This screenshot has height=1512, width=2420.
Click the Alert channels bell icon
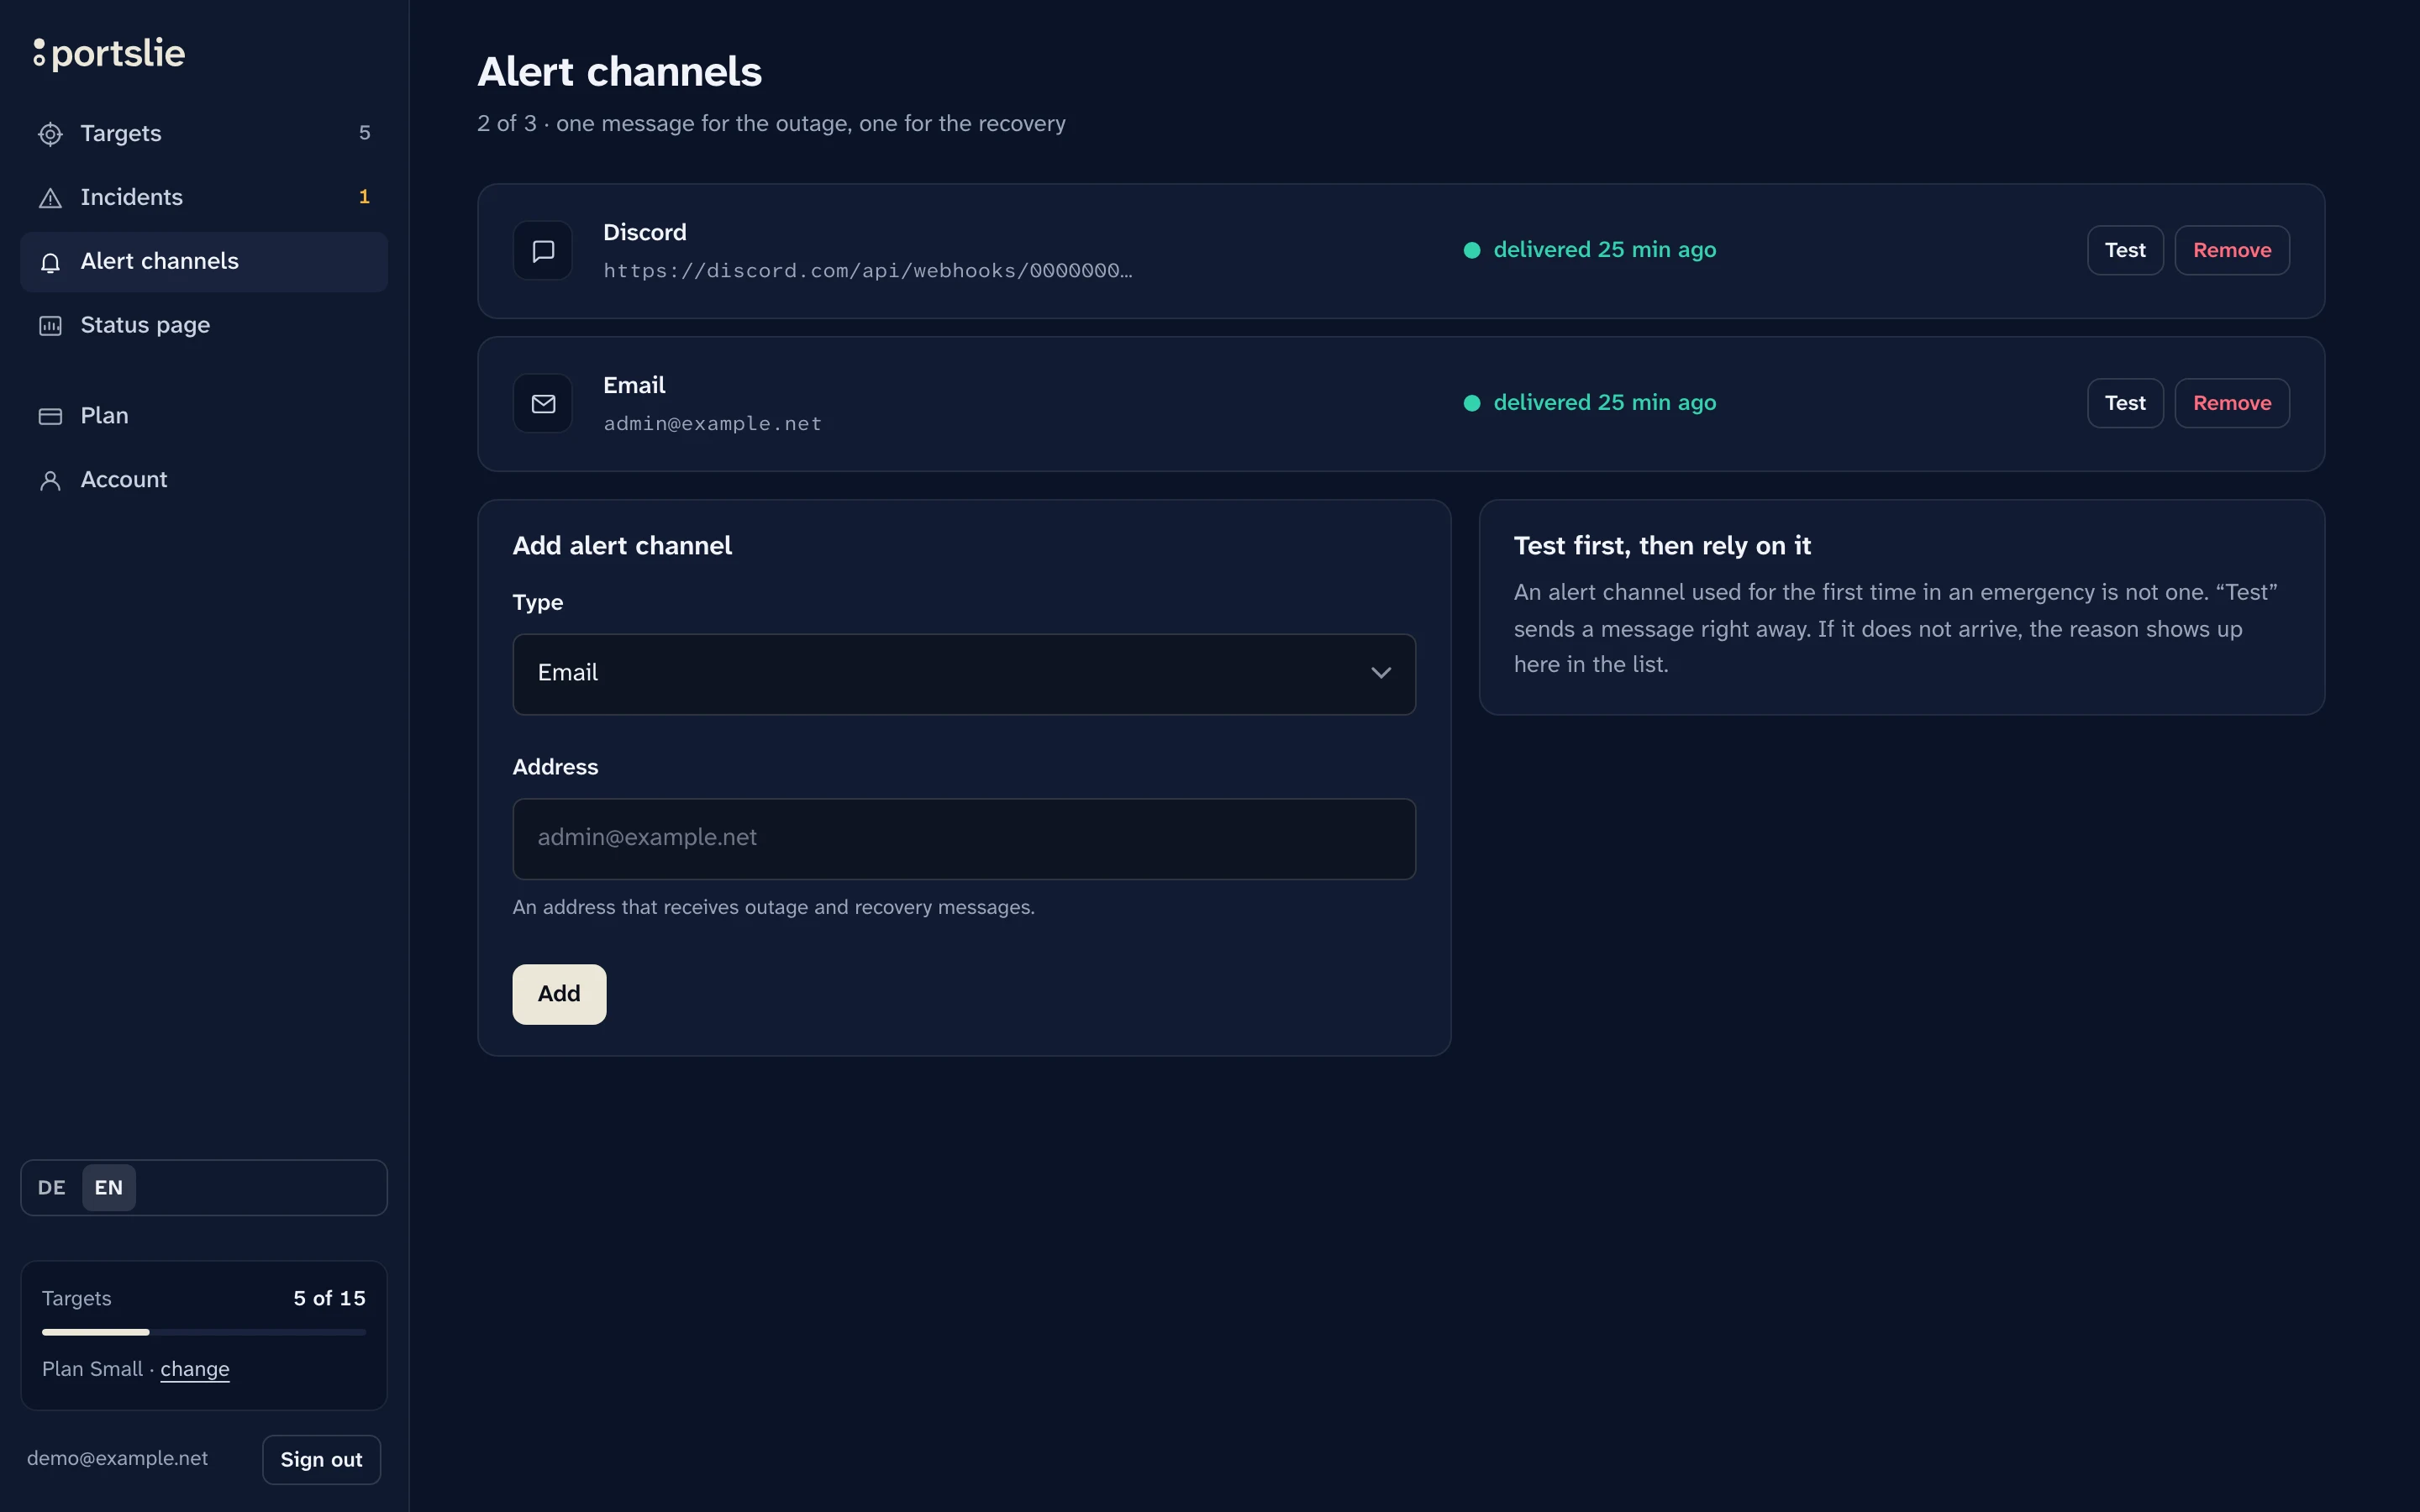(x=50, y=262)
